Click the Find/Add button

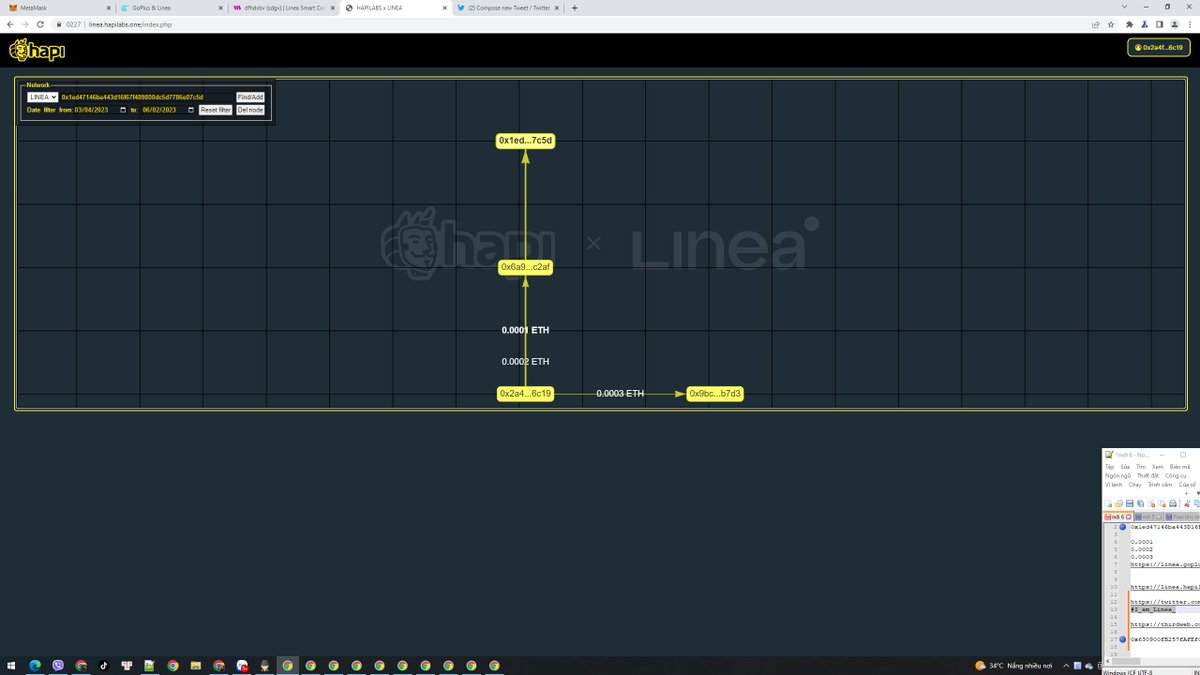tap(250, 97)
